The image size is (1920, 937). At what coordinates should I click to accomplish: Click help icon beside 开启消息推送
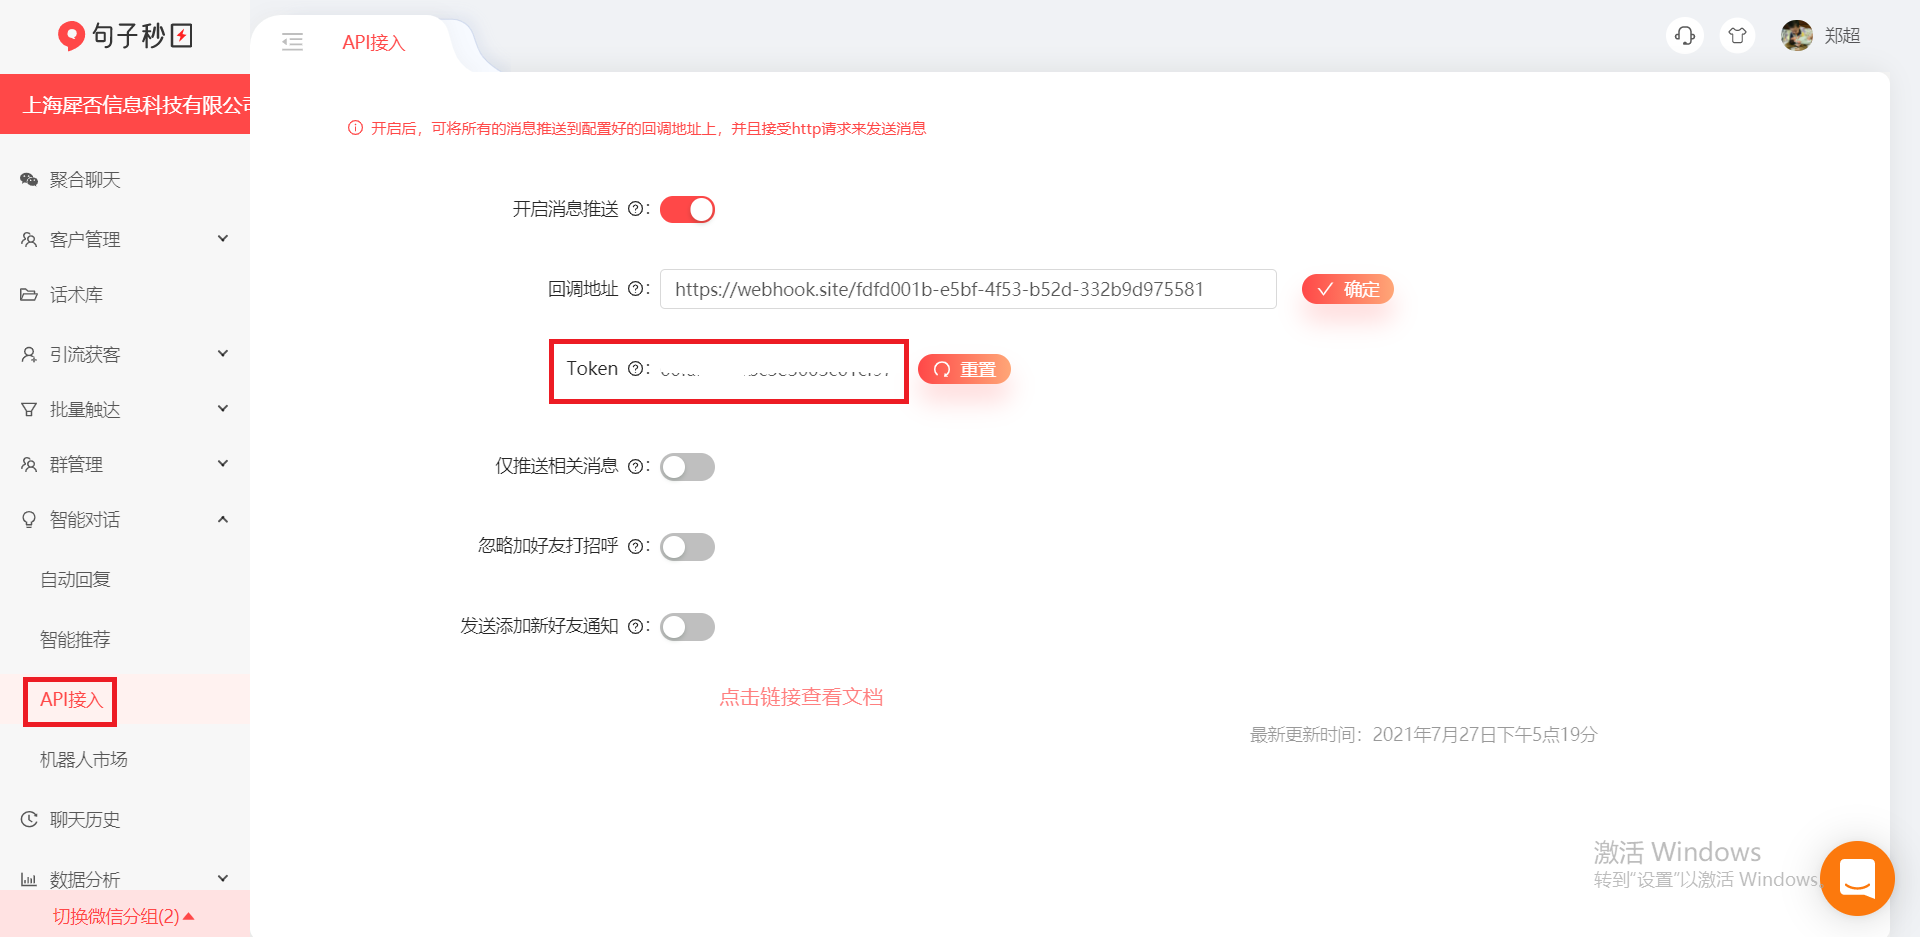(x=635, y=209)
